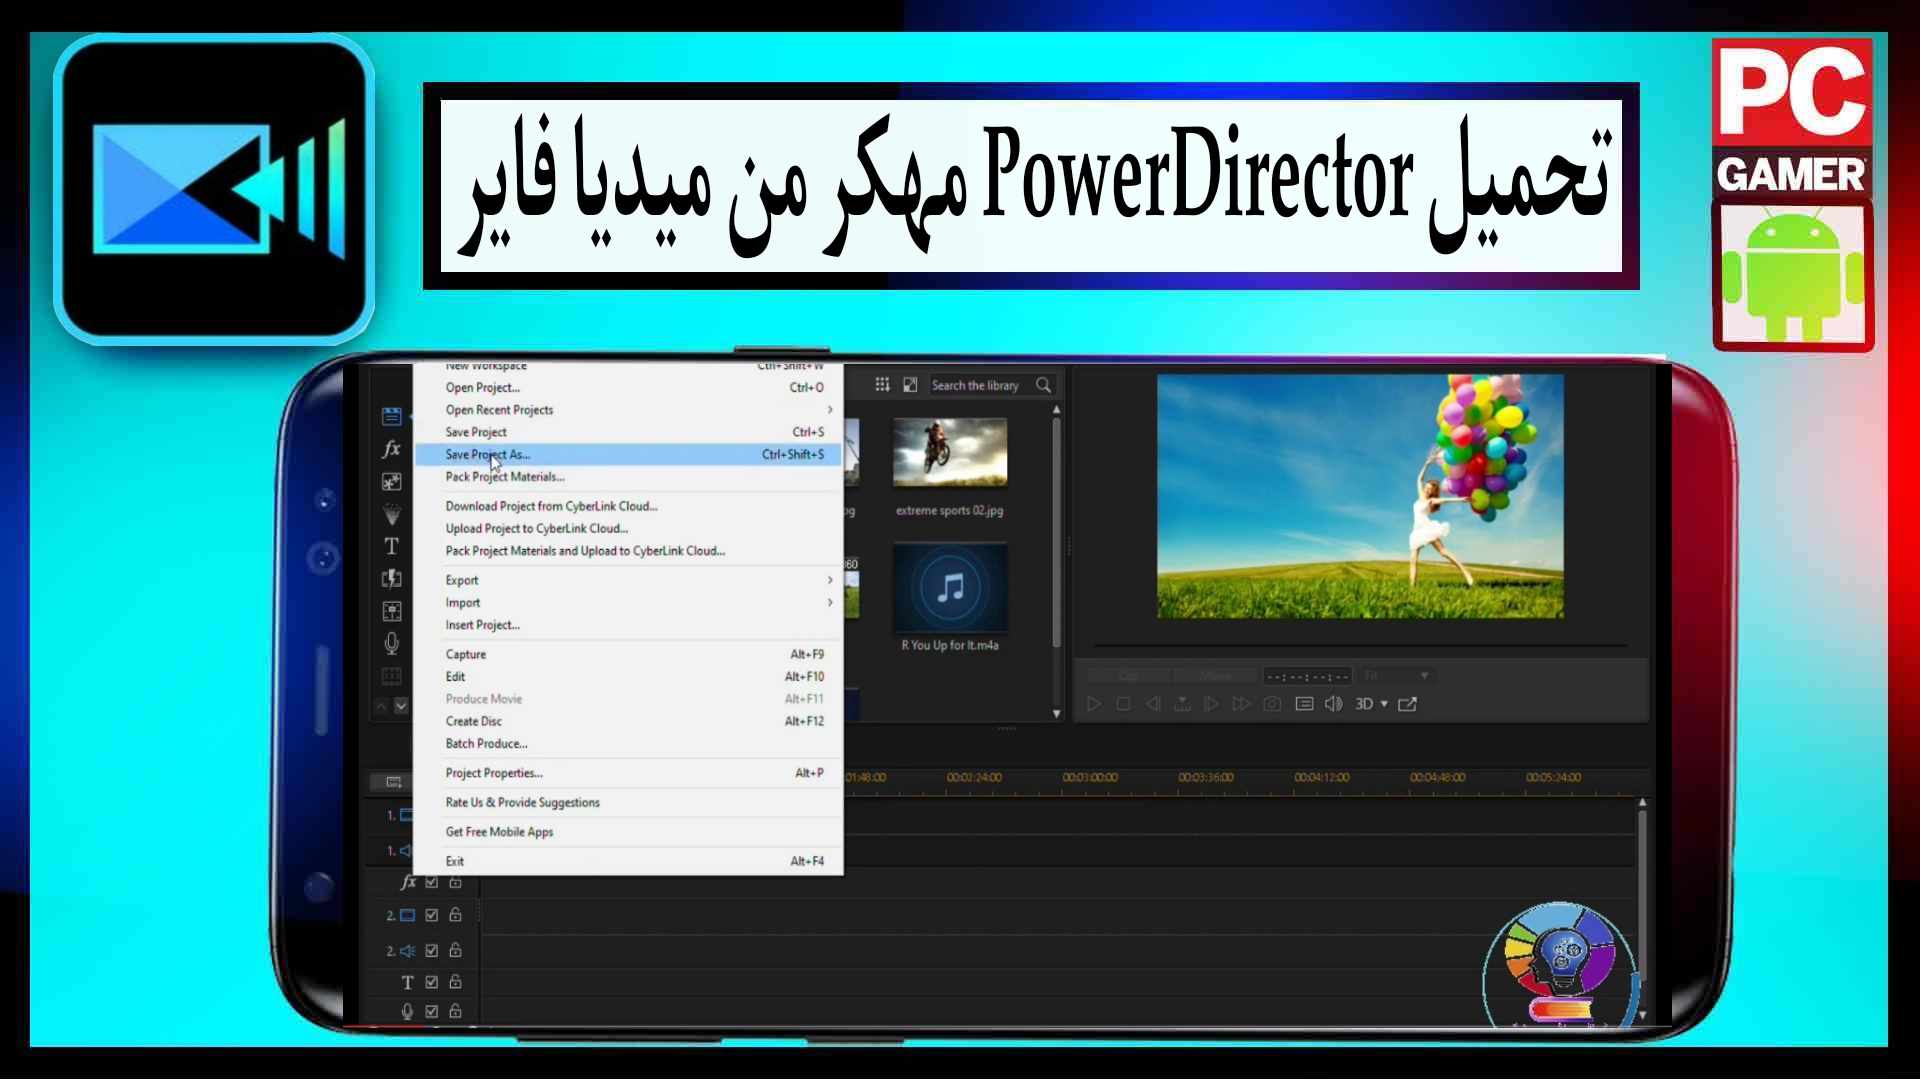1920x1080 pixels.
Task: Click the snapshot camera icon
Action: (x=1272, y=704)
